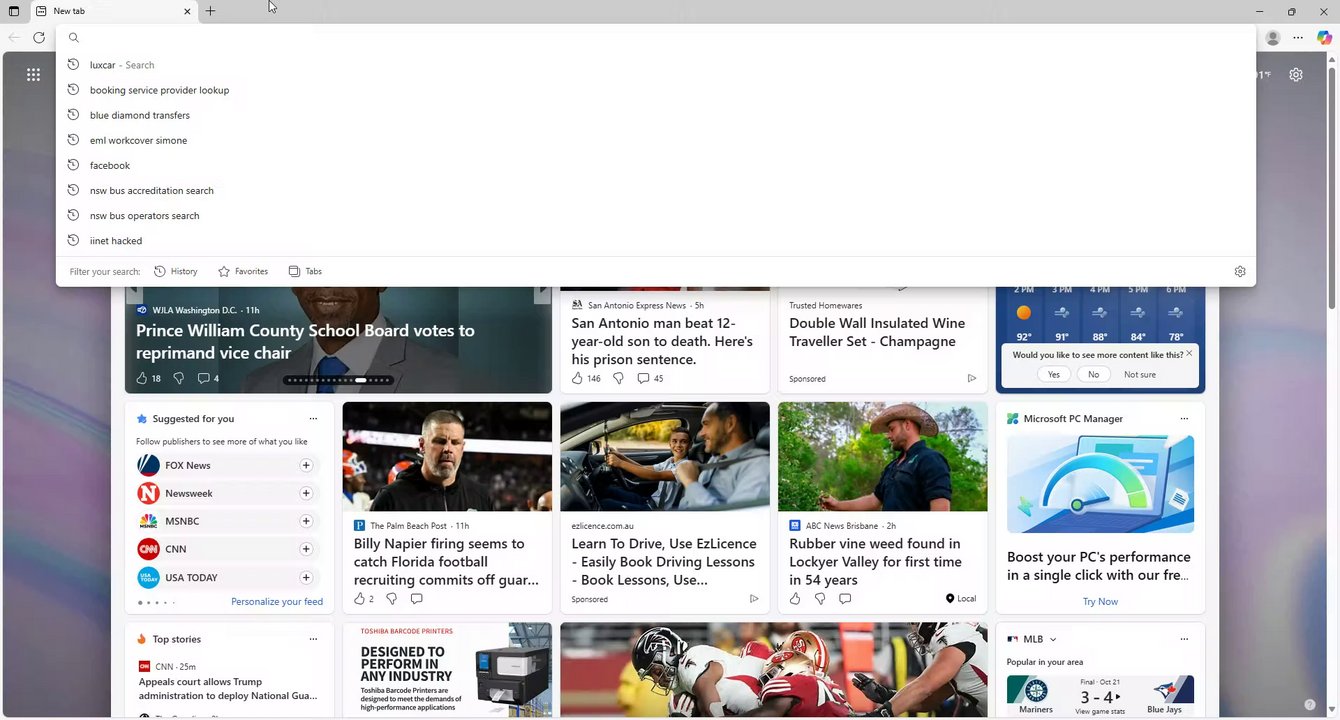Screen dimensions: 1340x720
Task: Open the browser Settings and more menu
Action: coord(1298,37)
